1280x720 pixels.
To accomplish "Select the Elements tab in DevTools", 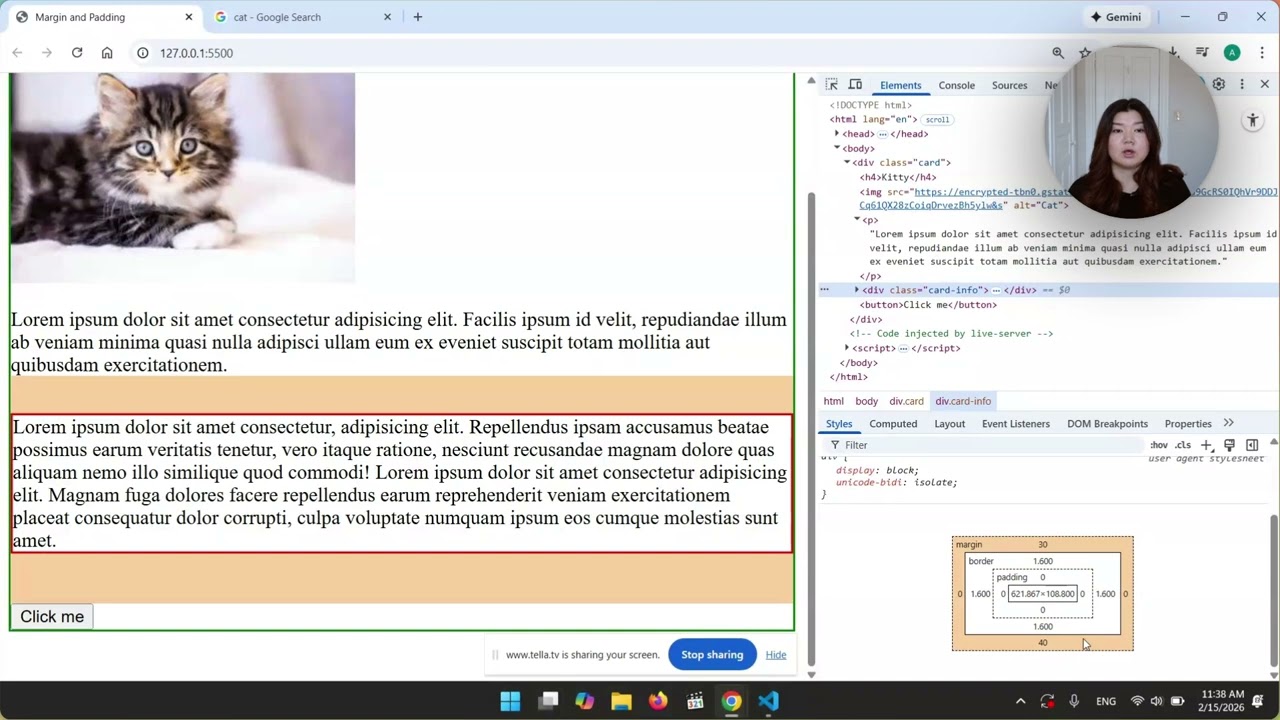I will coord(900,85).
